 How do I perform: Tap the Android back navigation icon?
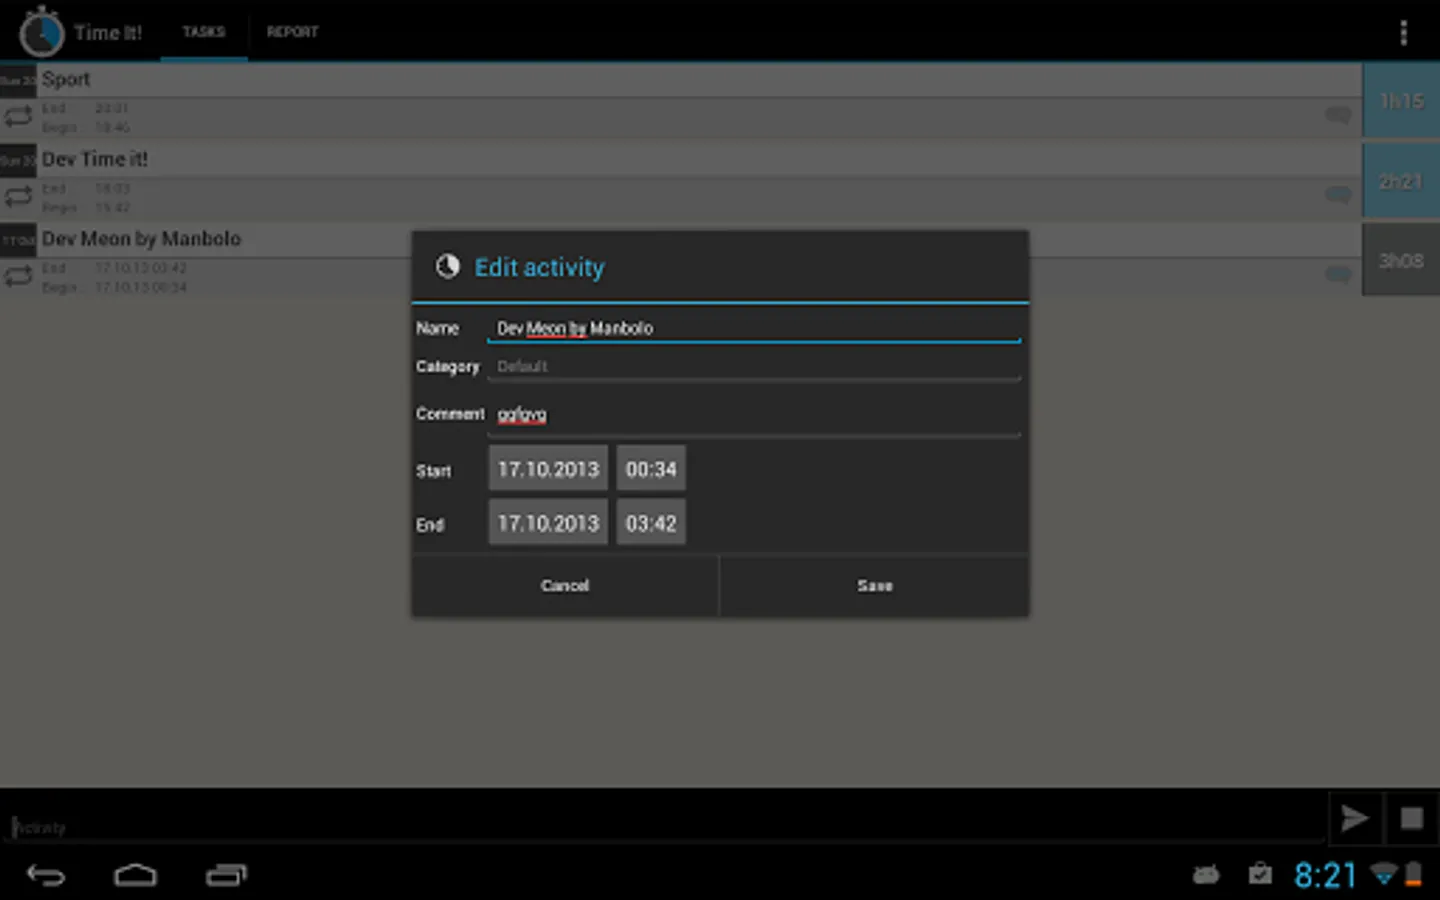pyautogui.click(x=46, y=875)
